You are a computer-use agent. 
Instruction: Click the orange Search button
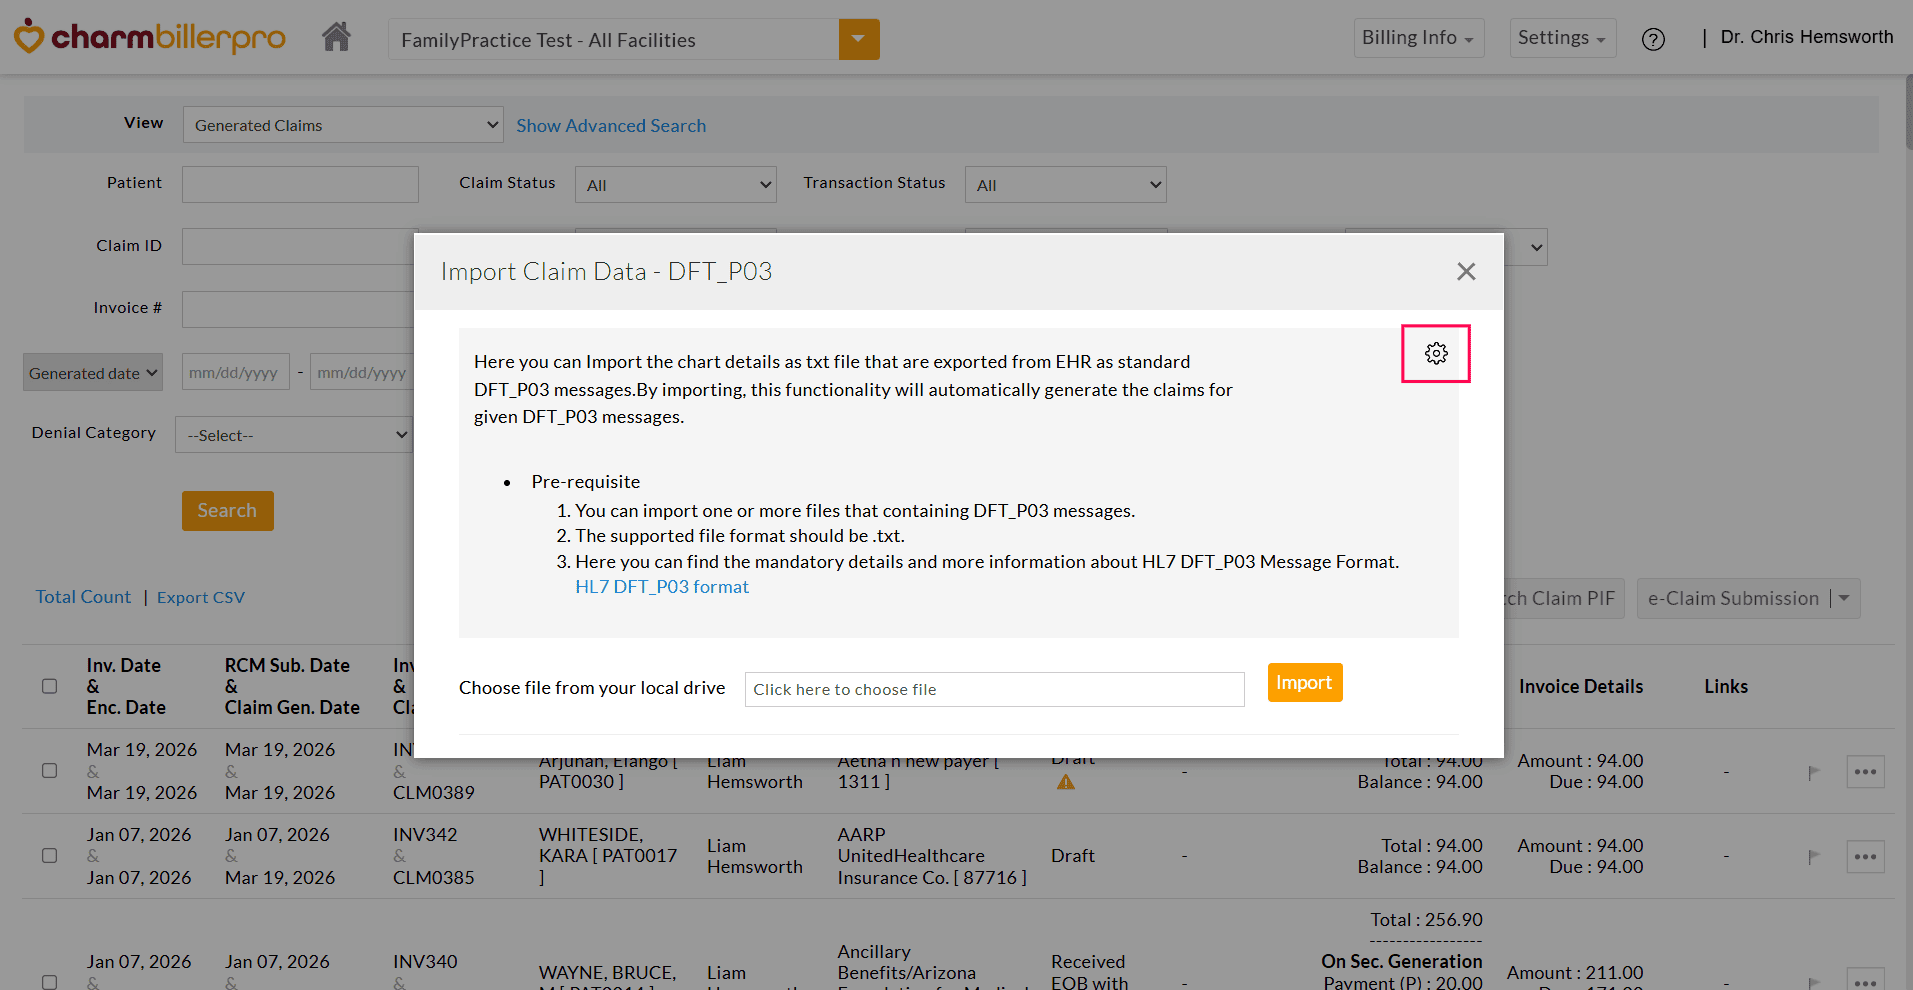click(x=227, y=510)
